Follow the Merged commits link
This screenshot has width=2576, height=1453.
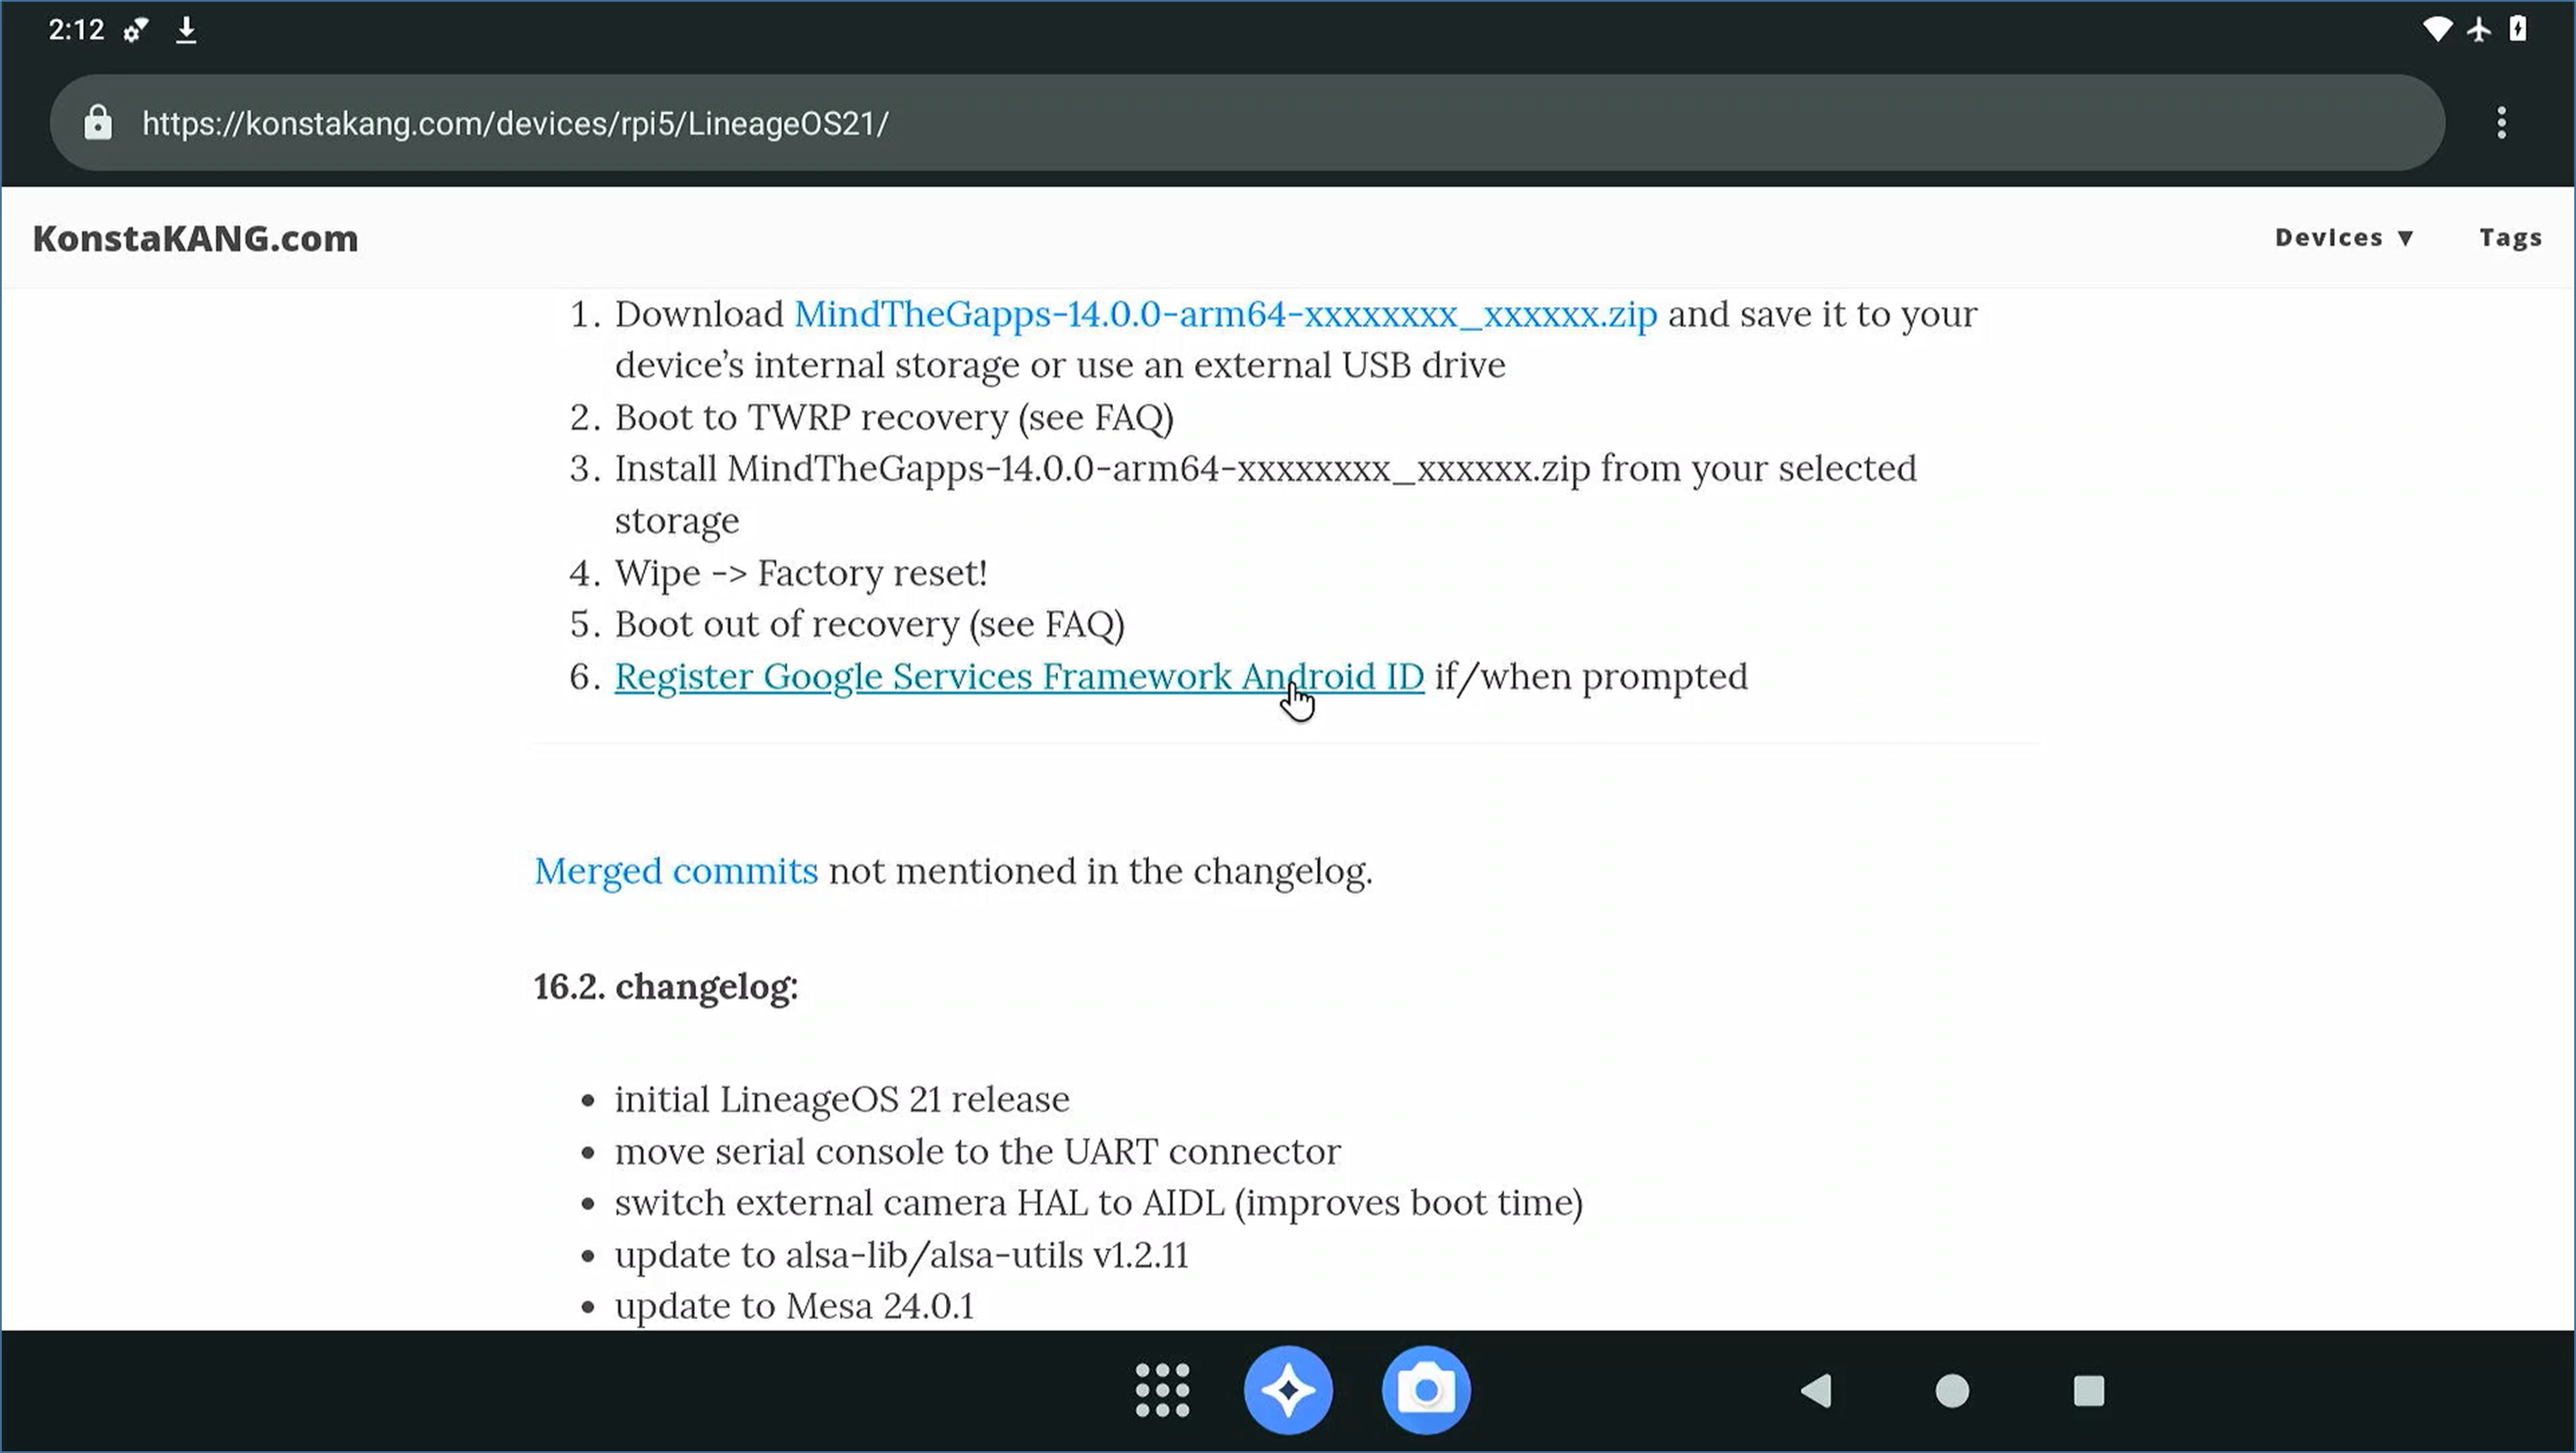click(x=676, y=871)
